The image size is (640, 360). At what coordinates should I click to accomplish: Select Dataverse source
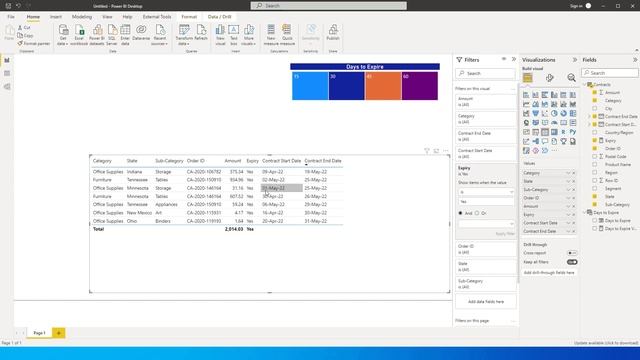141,33
